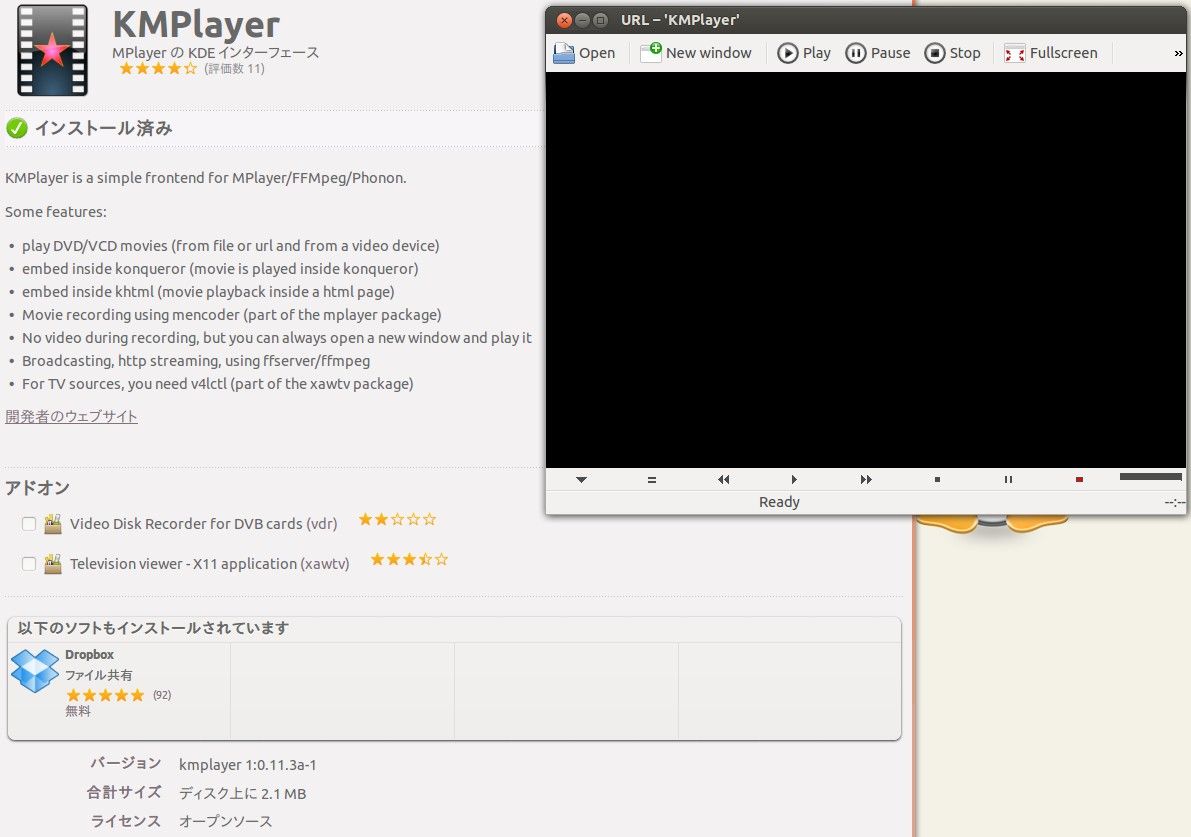This screenshot has width=1191, height=837.
Task: Click the license value オープンソース
Action: pyautogui.click(x=226, y=821)
